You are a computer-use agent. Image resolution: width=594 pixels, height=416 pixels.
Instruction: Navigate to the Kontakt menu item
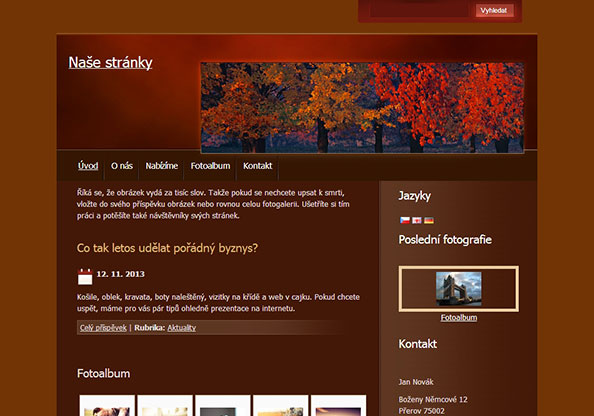(258, 166)
